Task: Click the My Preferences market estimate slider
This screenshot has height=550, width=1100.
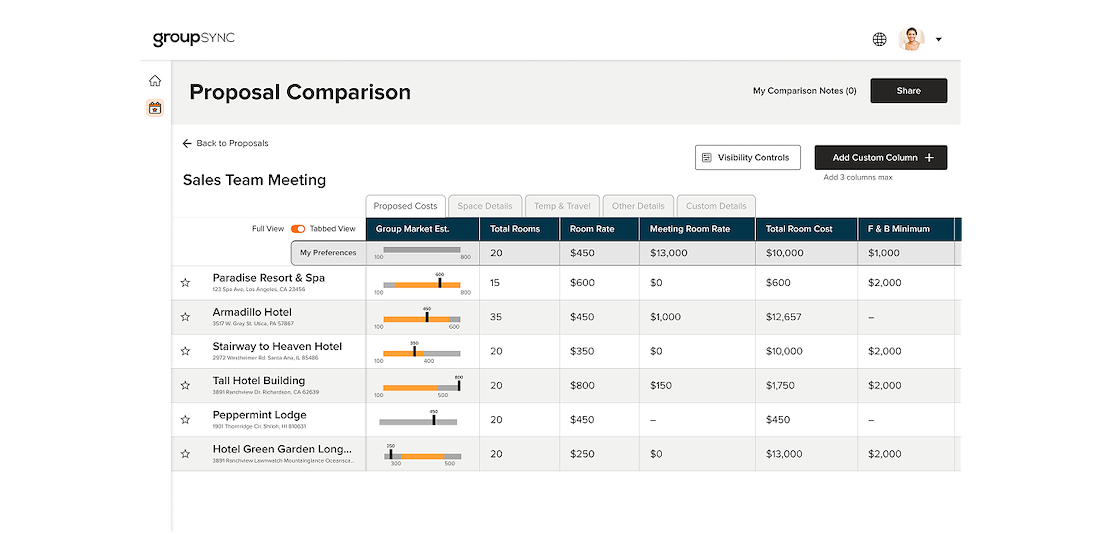Action: pos(422,250)
